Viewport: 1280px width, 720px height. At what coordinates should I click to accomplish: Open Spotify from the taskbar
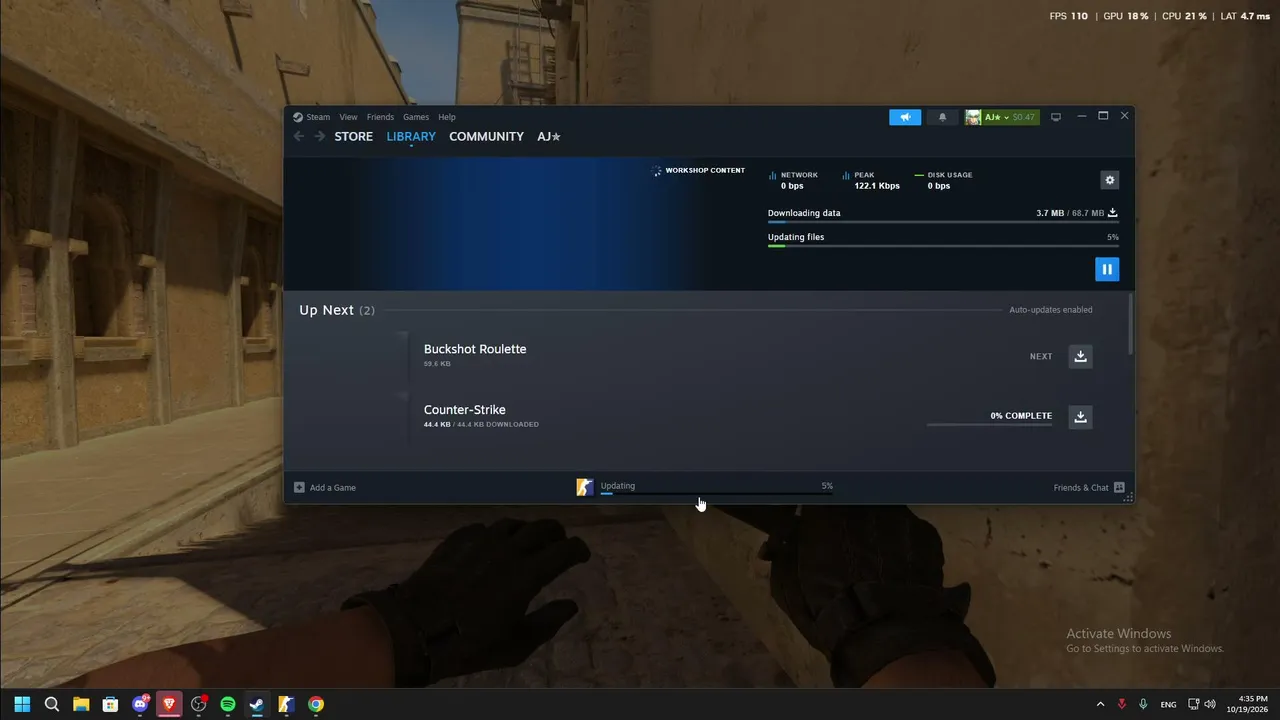pyautogui.click(x=227, y=704)
